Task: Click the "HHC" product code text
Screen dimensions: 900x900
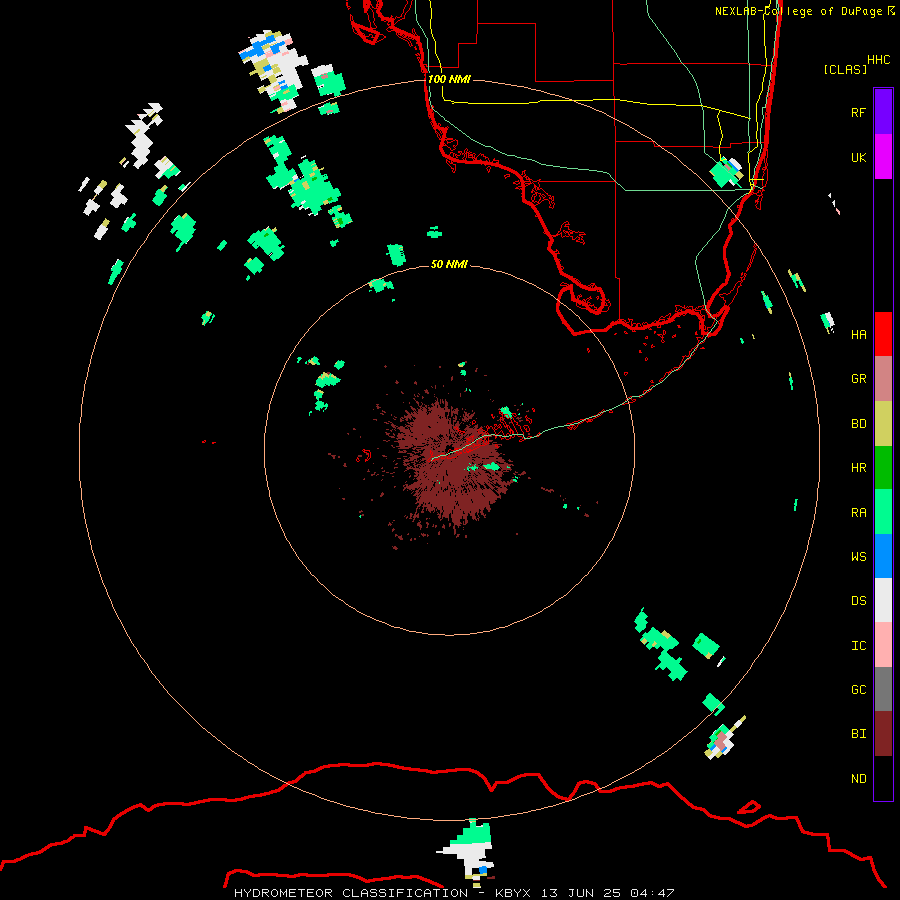Action: point(878,59)
